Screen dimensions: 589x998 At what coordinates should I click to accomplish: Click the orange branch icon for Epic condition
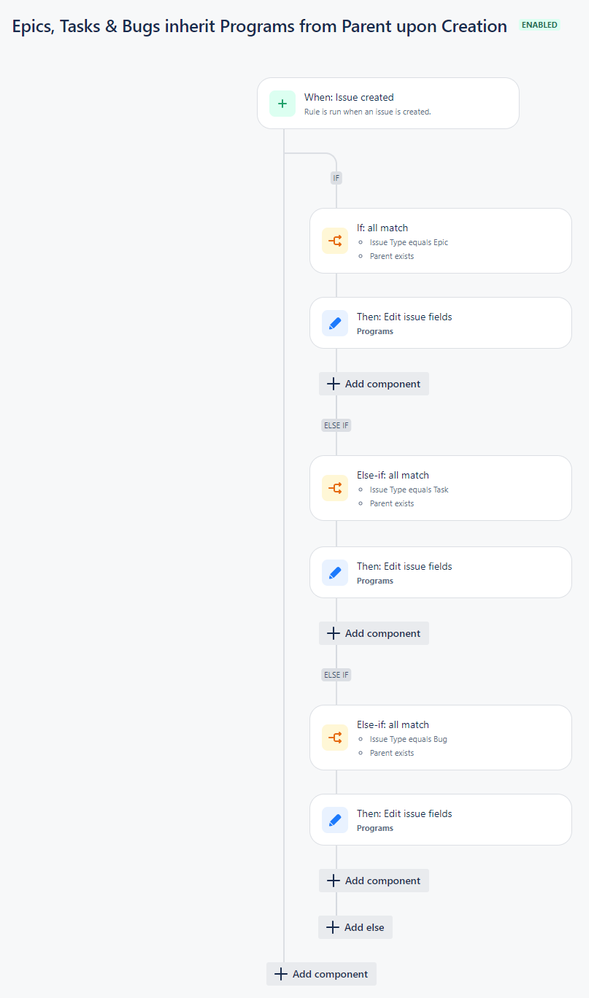pos(335,241)
